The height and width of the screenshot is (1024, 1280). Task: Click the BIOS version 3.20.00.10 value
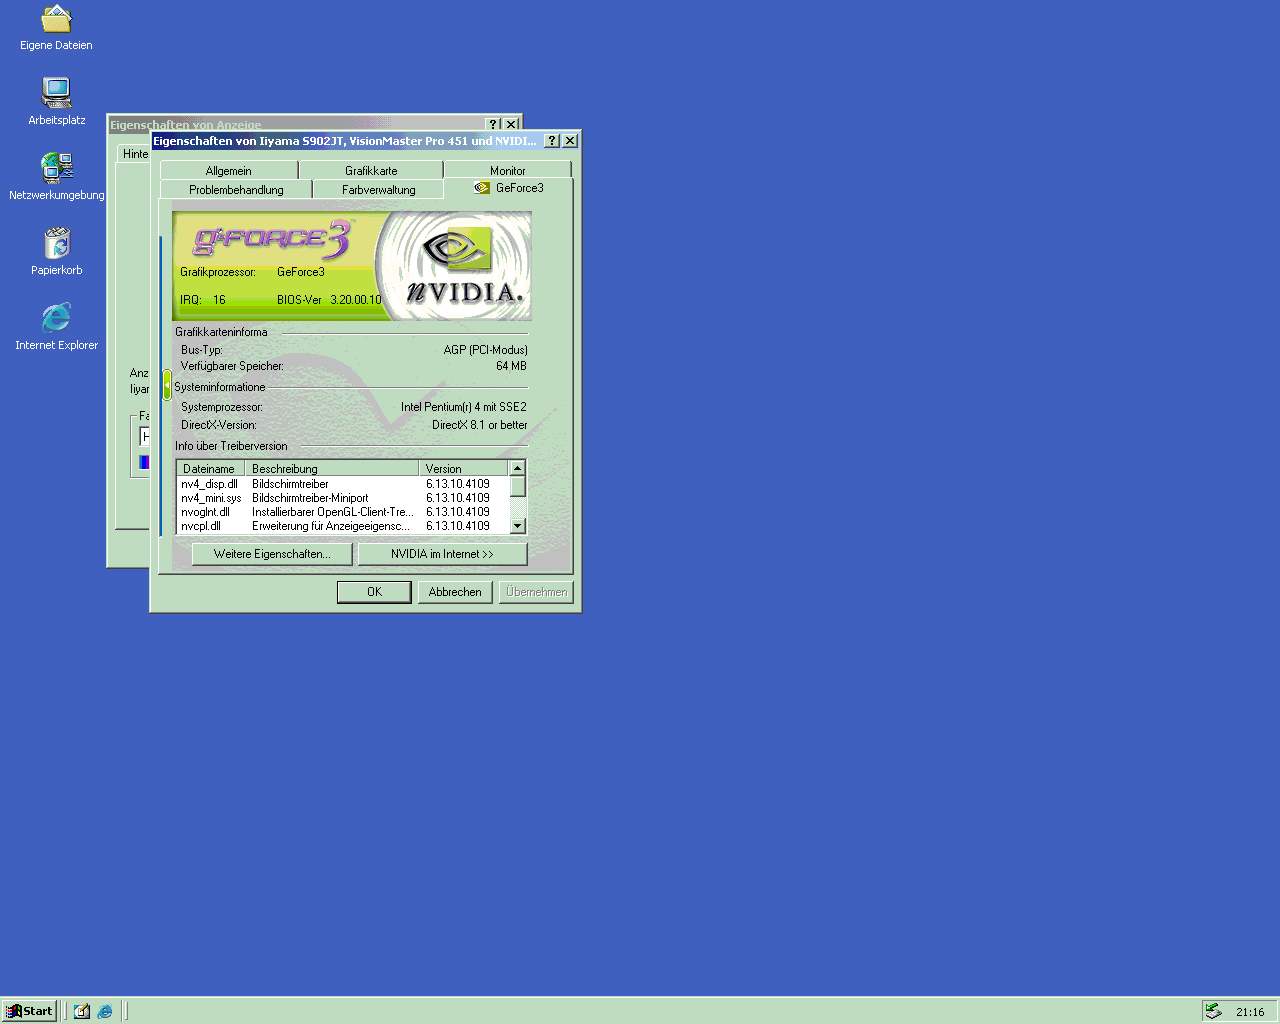356,300
